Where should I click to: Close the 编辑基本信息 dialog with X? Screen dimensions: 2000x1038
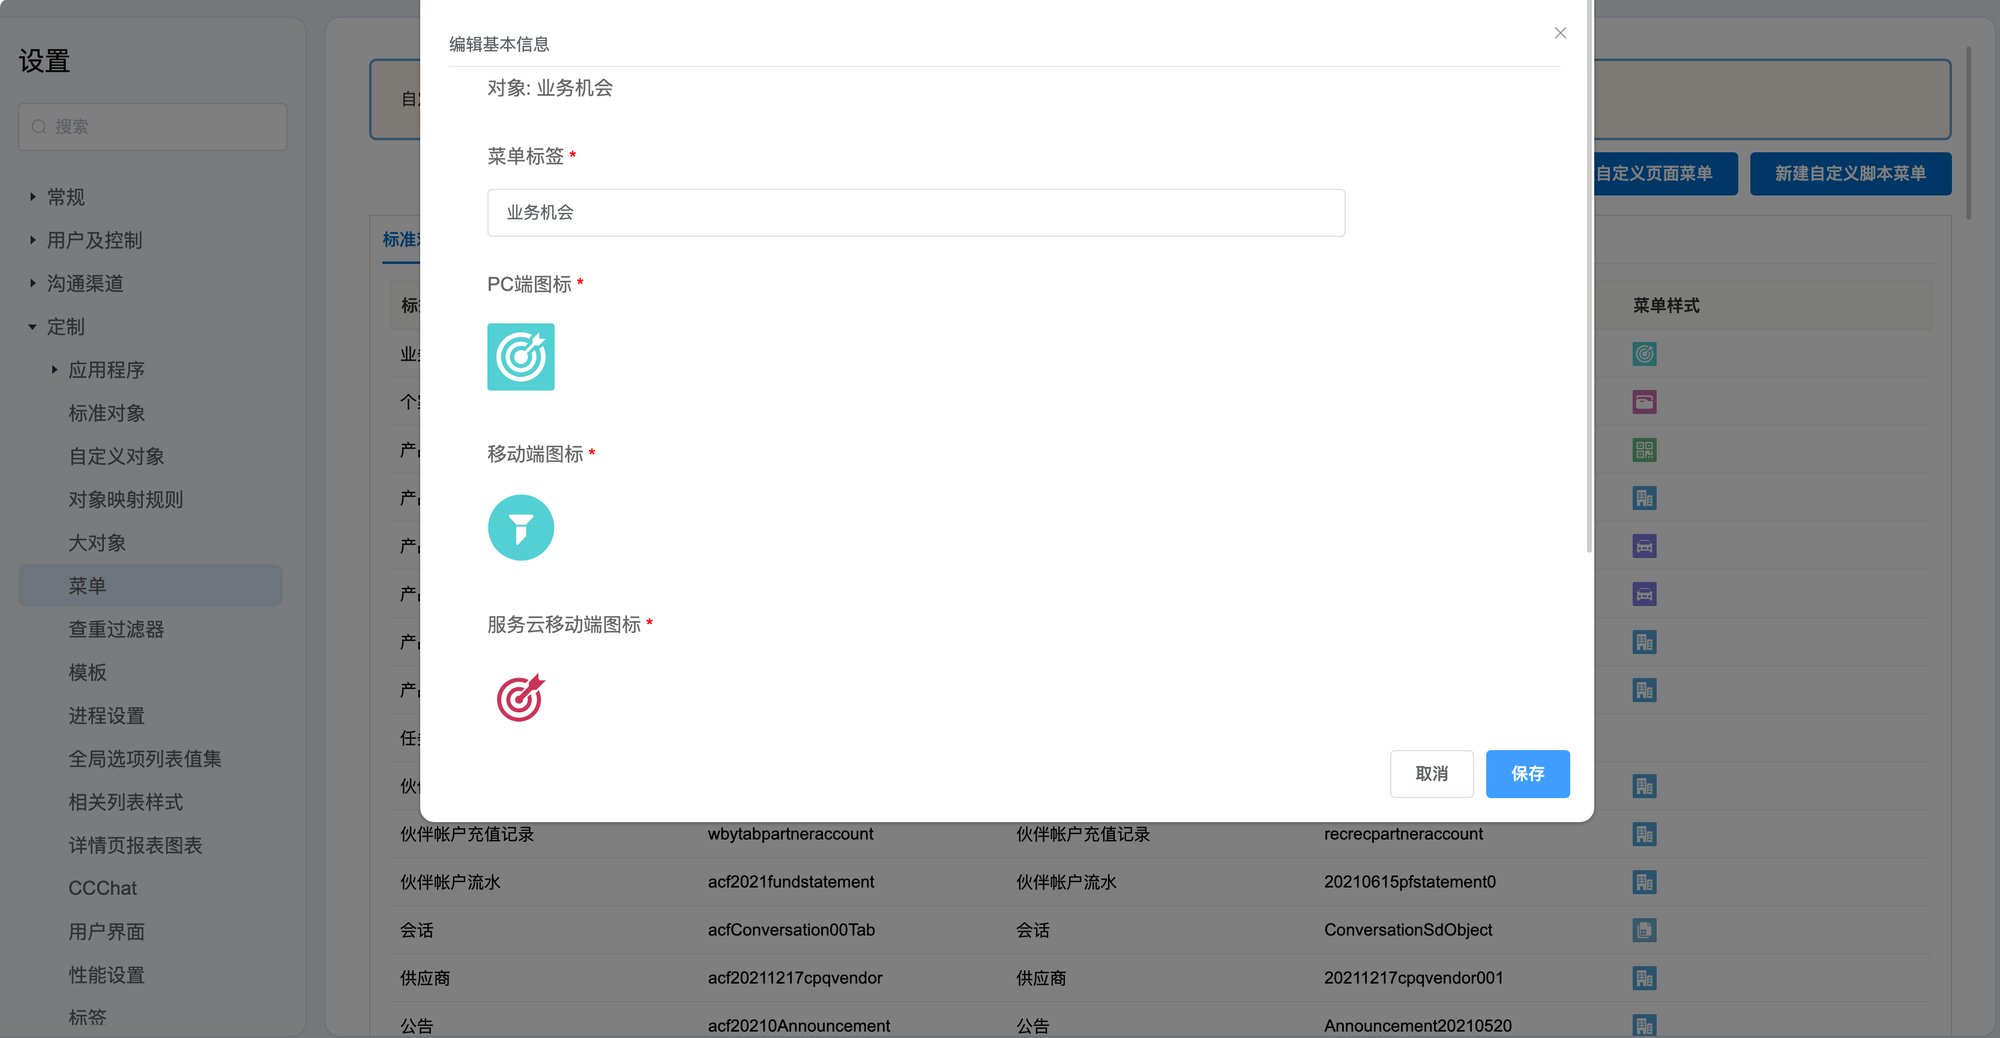click(x=1560, y=33)
